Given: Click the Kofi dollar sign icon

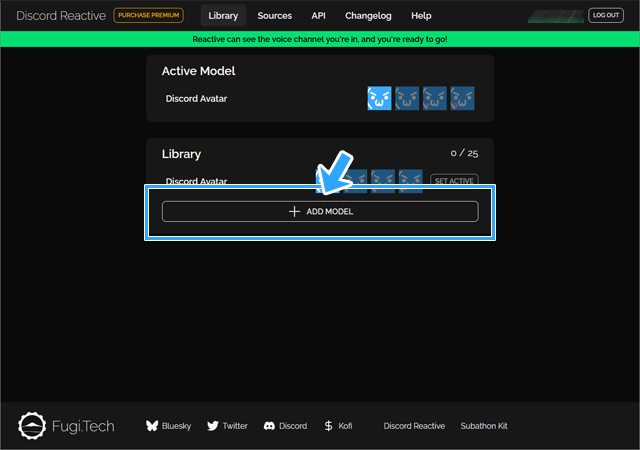Looking at the screenshot, I should tap(329, 426).
